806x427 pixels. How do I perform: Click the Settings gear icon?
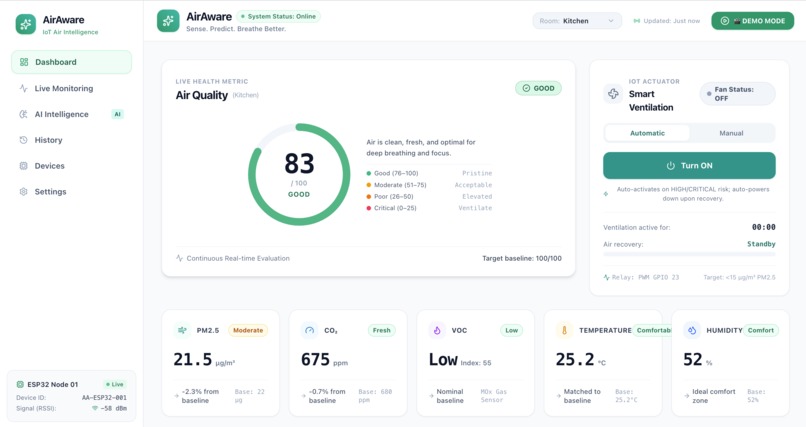[23, 192]
